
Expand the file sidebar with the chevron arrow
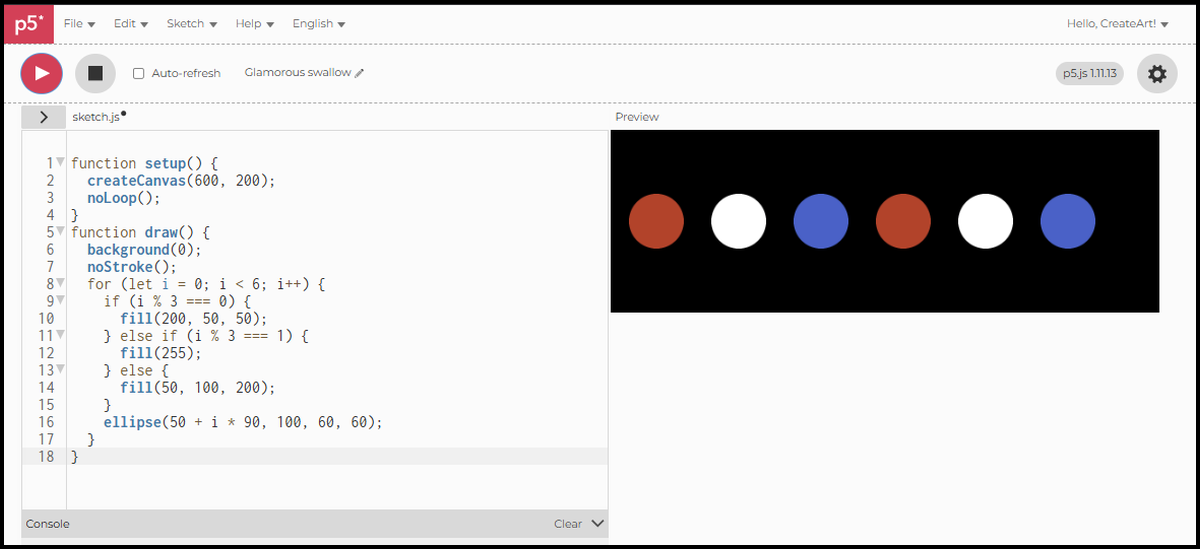43,117
